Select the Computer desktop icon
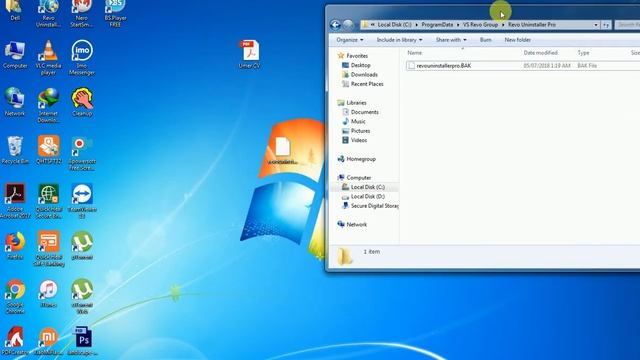This screenshot has width=640, height=360. [15, 55]
